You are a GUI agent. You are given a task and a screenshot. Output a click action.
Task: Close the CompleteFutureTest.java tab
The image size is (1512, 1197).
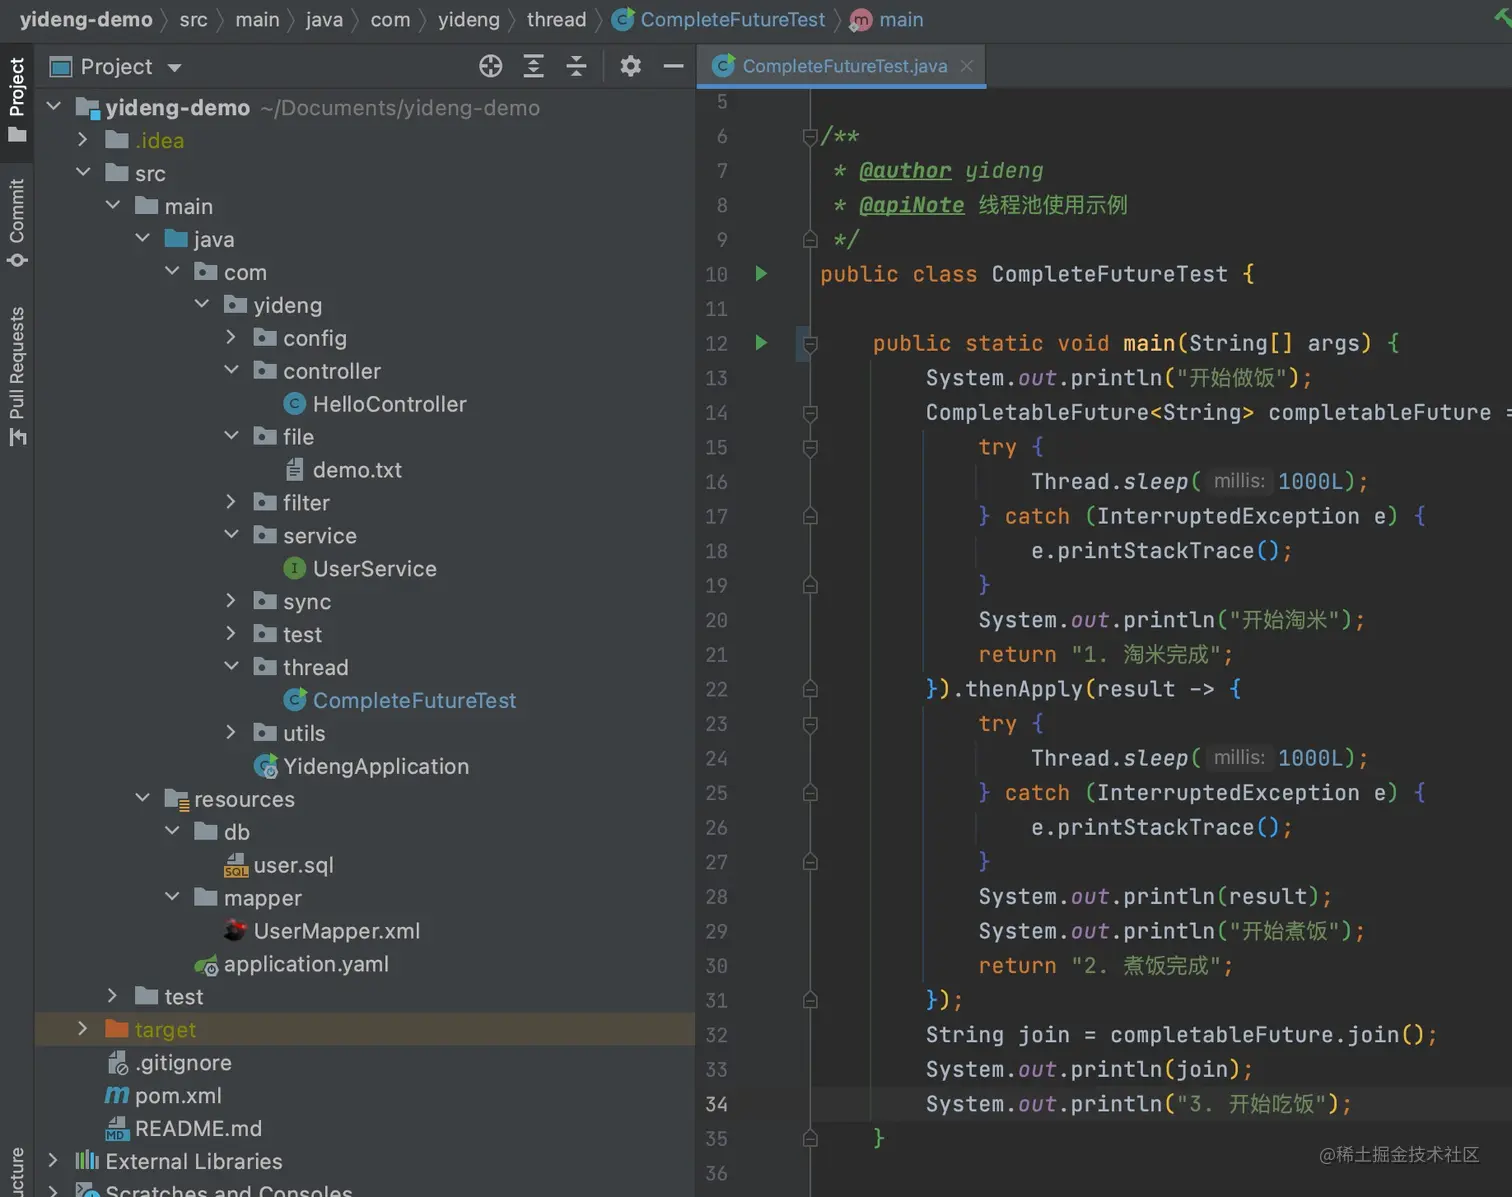click(966, 66)
